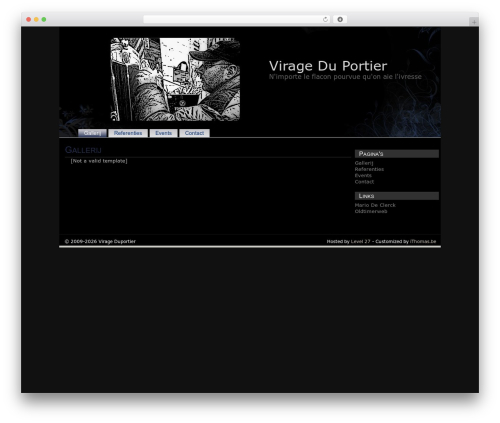500x423 pixels.
Task: Open Referenties in the Pagina's sidebar
Action: [369, 169]
